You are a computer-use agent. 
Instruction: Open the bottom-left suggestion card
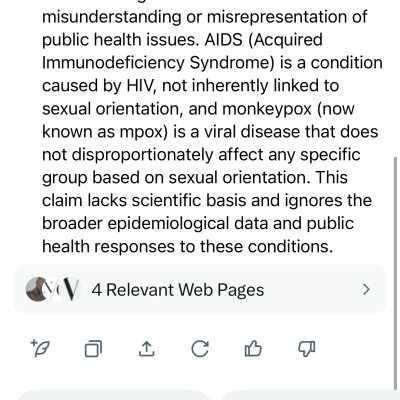tap(113, 395)
